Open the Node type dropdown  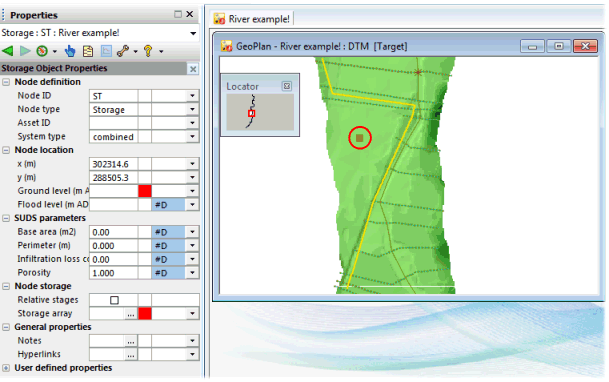192,109
